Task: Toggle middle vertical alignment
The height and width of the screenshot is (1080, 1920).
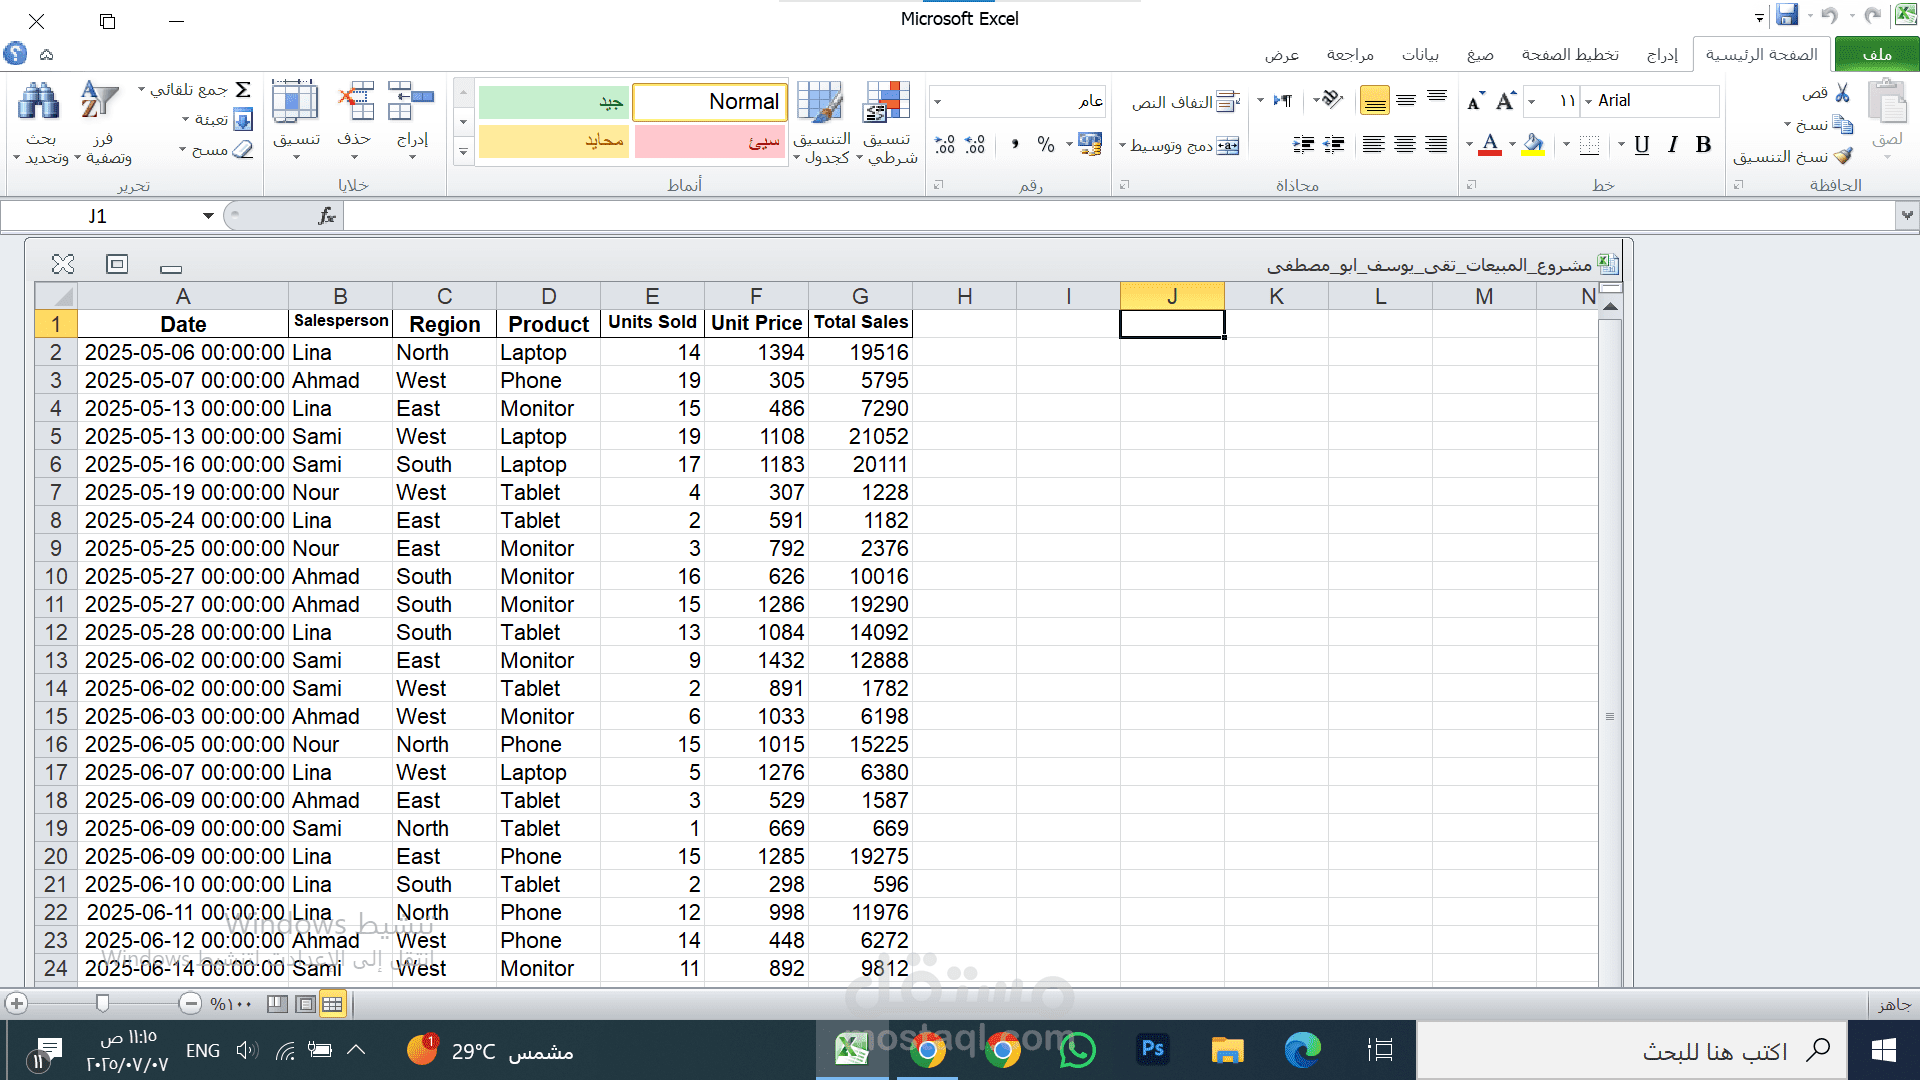Action: click(1406, 100)
